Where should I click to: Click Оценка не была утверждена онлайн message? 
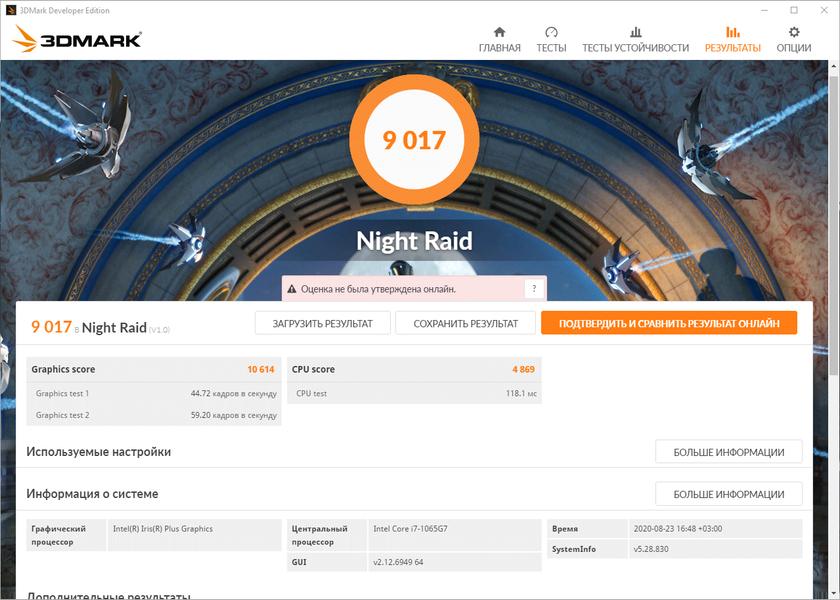378,289
